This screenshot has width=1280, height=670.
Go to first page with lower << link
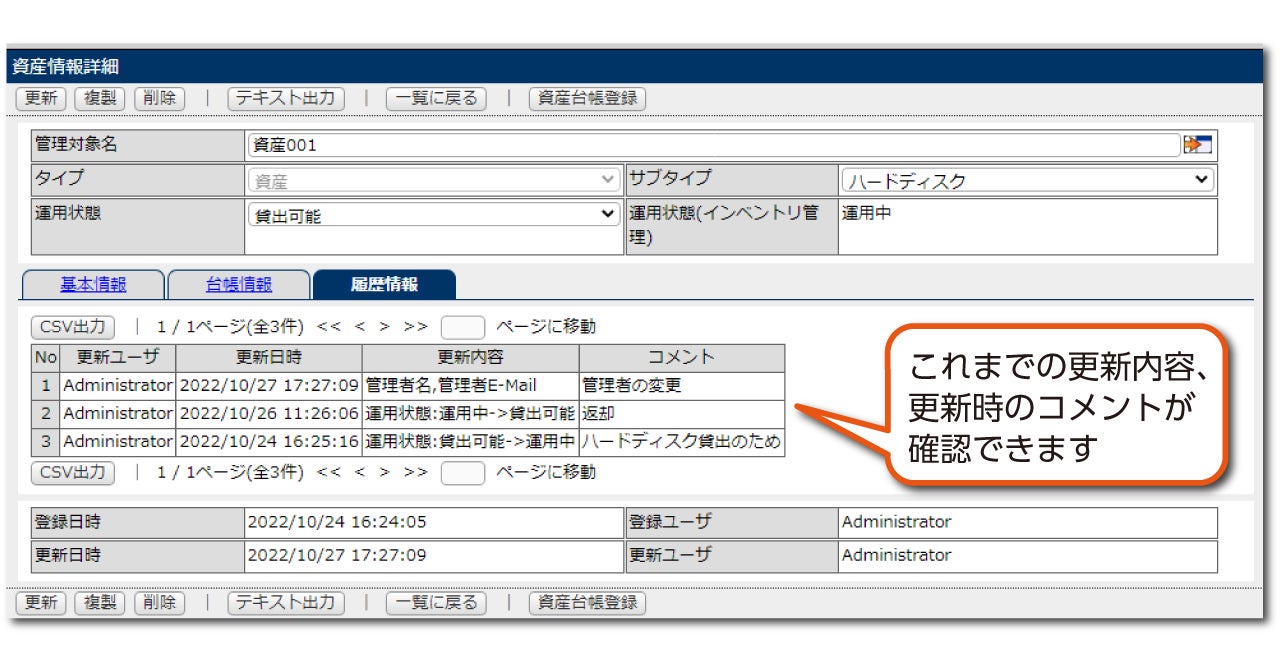pyautogui.click(x=327, y=472)
